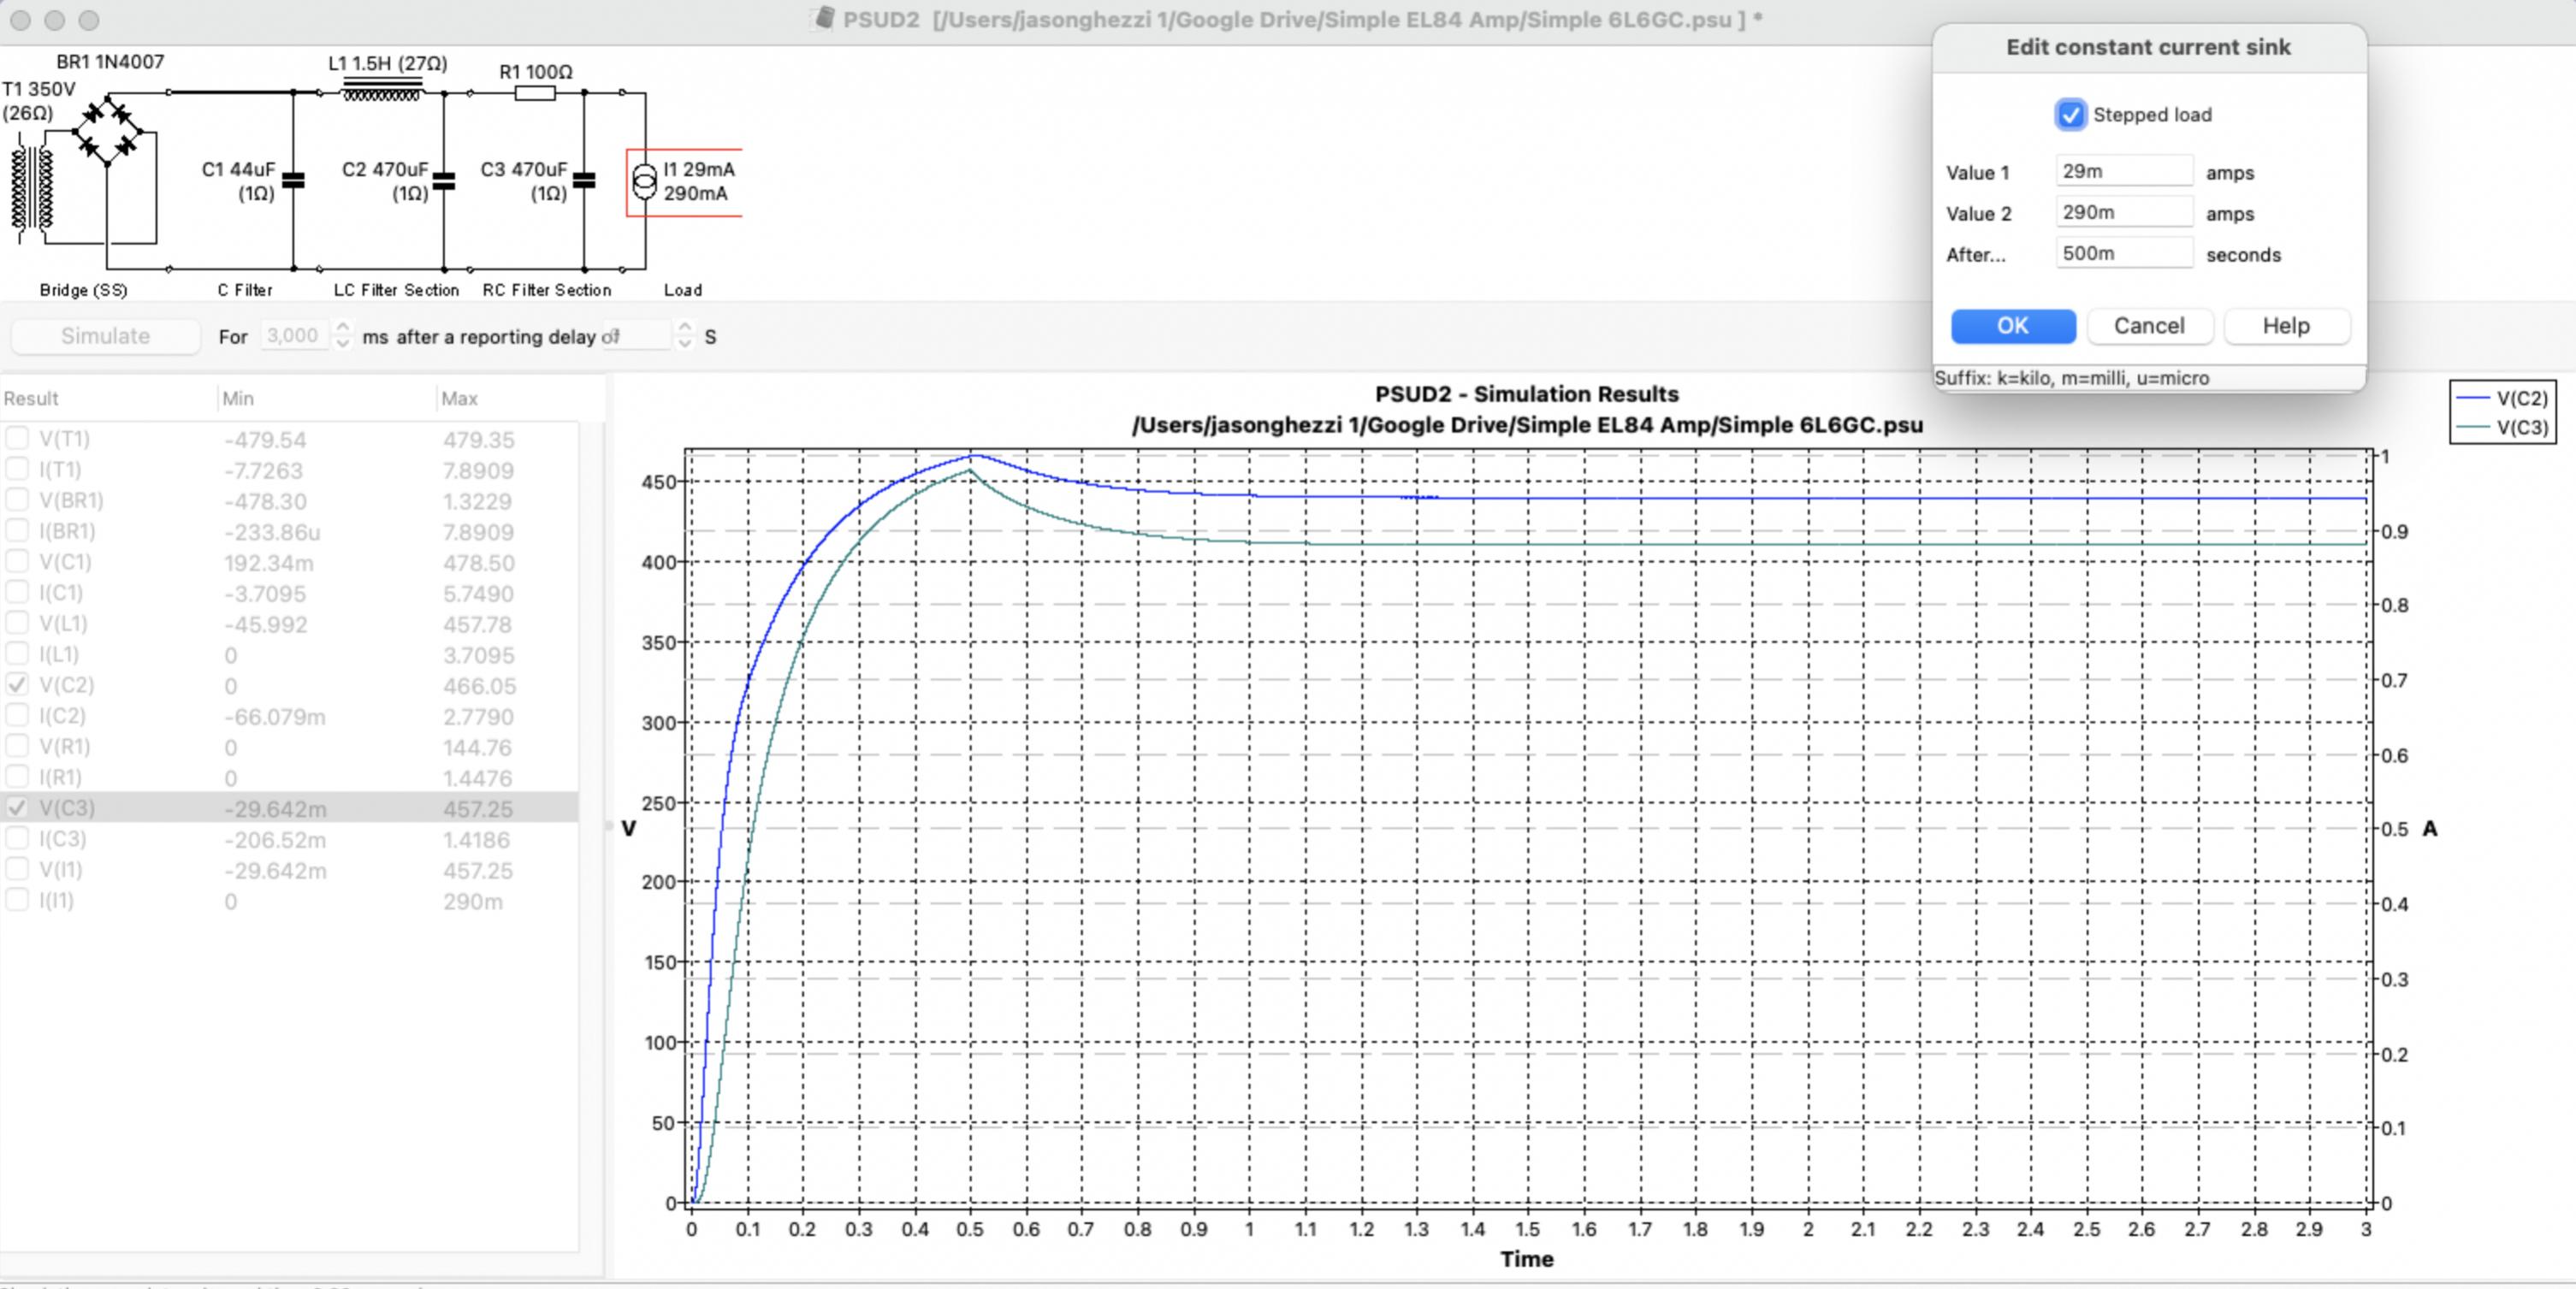Enable the V(C1) result checkbox

click(17, 562)
